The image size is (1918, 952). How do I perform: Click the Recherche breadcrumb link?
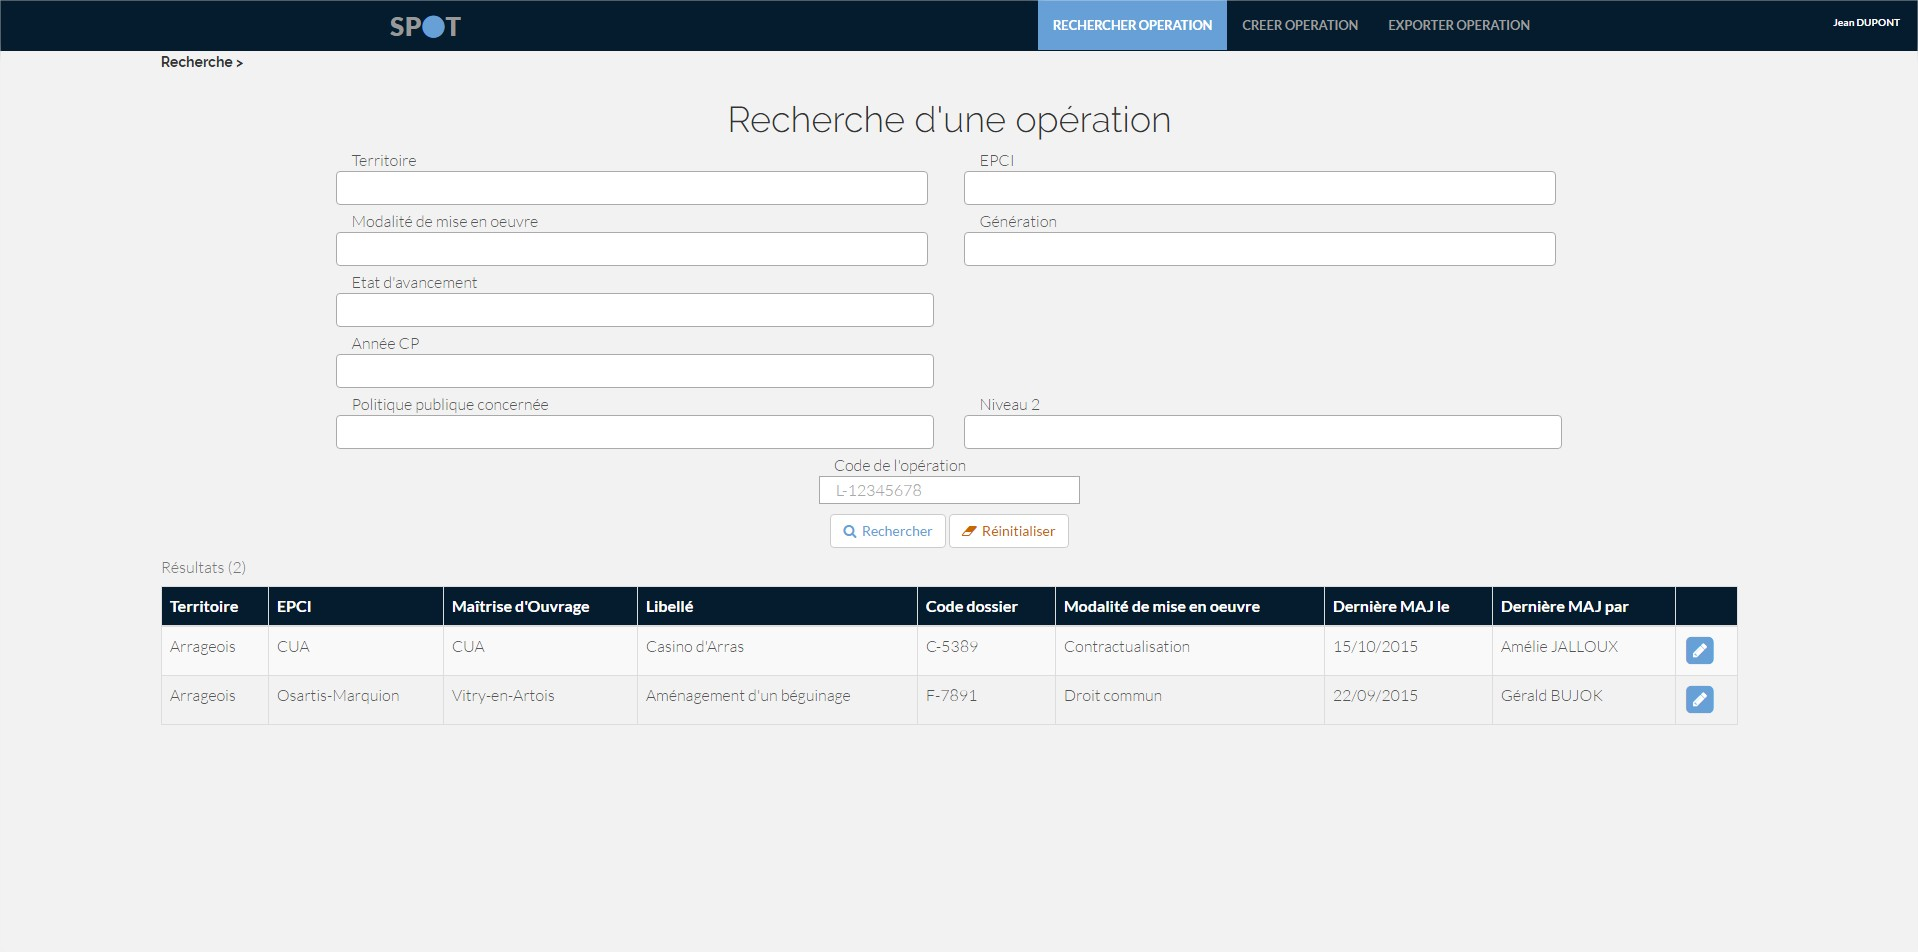(197, 62)
